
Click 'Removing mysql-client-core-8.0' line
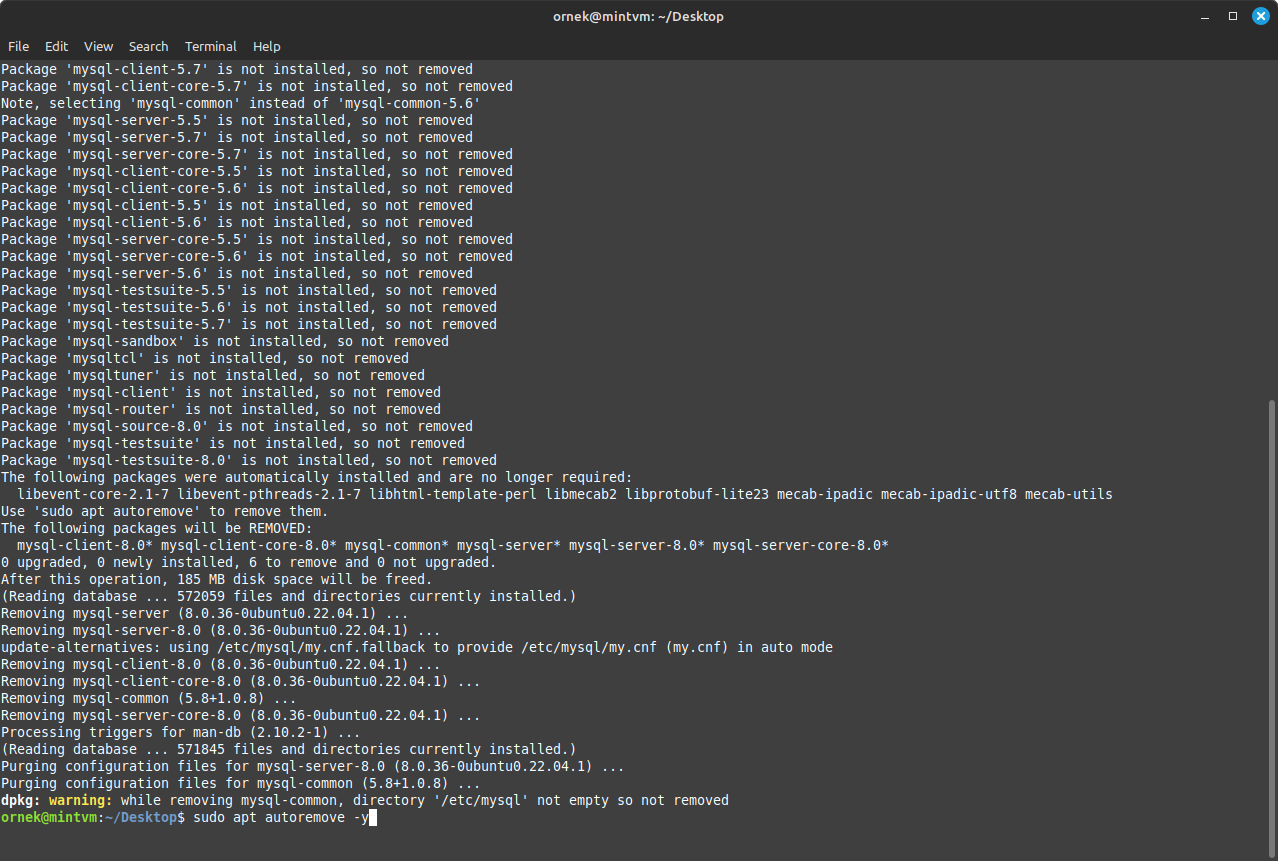tap(241, 682)
